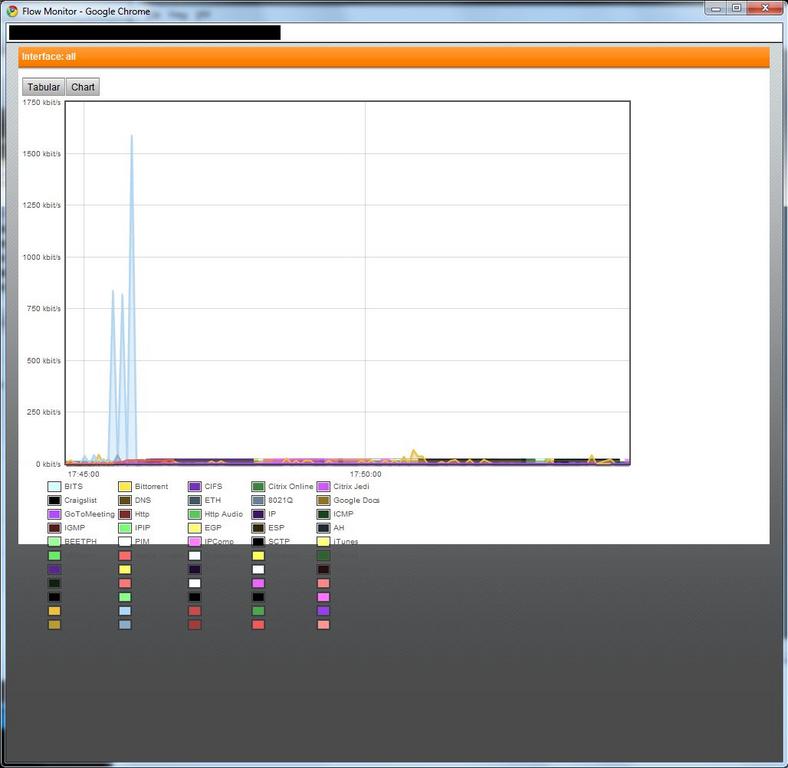The height and width of the screenshot is (768, 788).
Task: Click the Chrome icon in title bar
Action: (x=12, y=11)
